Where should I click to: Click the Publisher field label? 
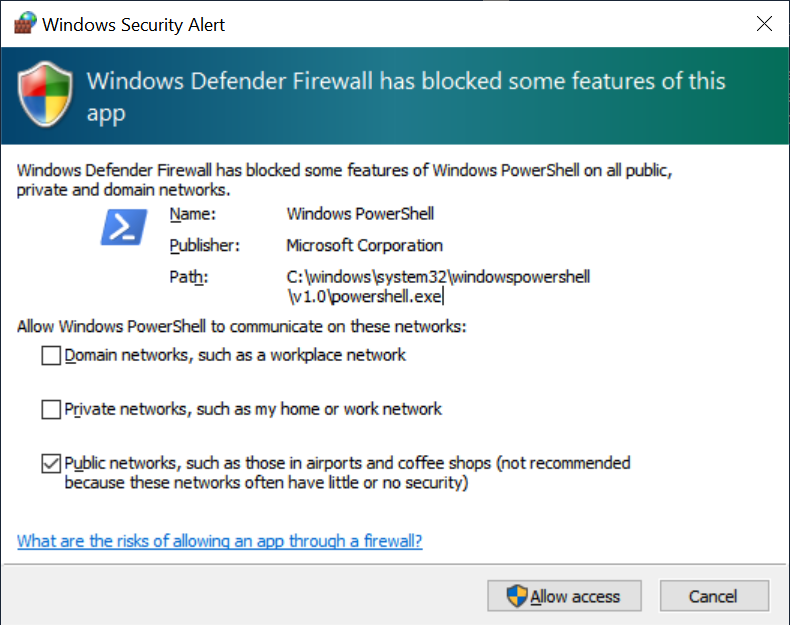(x=206, y=245)
